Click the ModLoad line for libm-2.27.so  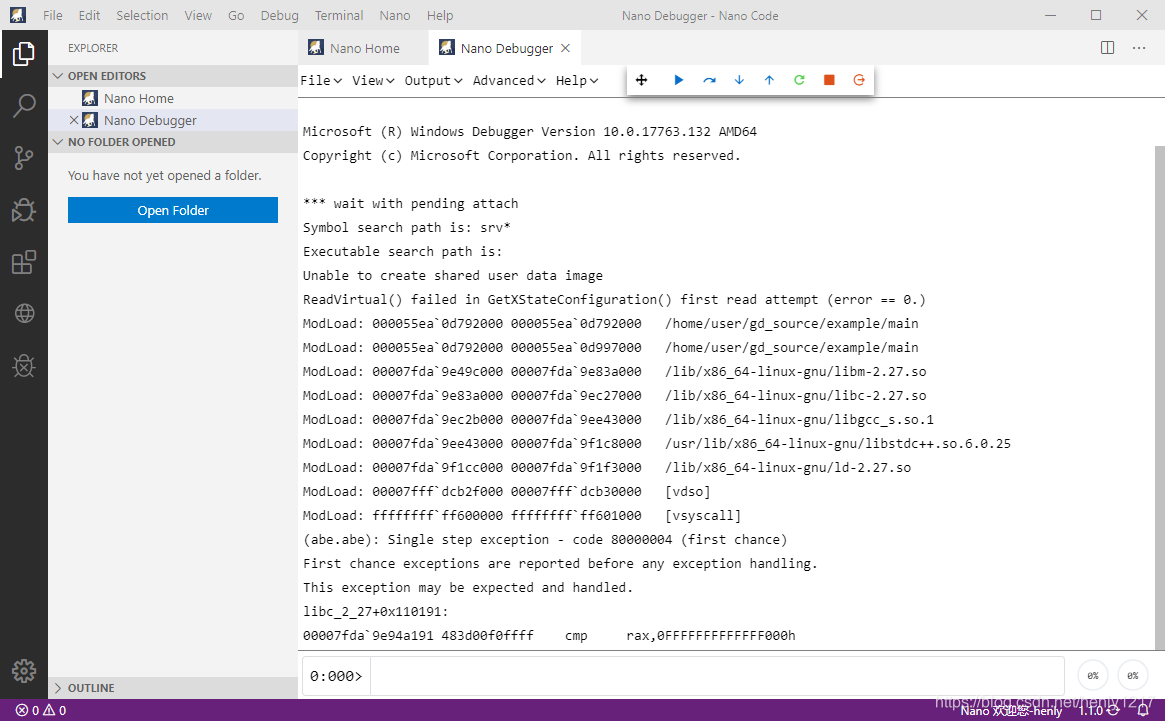pyautogui.click(x=614, y=372)
